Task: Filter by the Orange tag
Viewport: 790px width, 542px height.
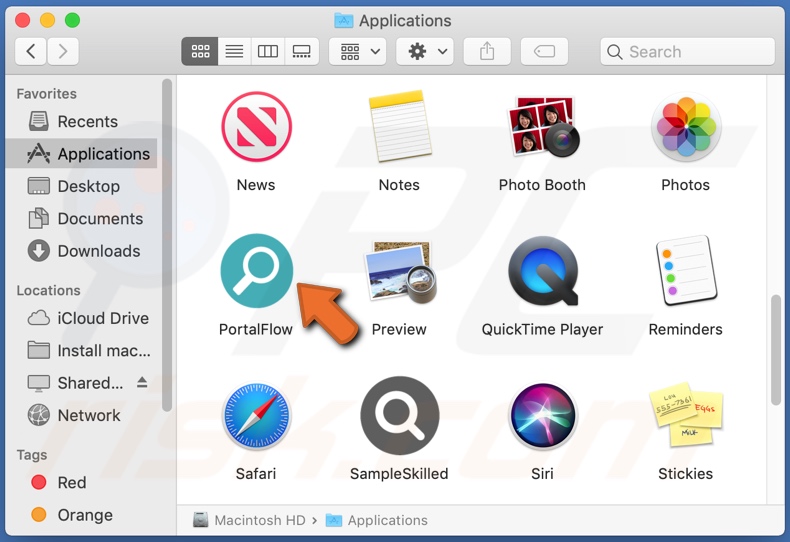Action: pyautogui.click(x=83, y=515)
